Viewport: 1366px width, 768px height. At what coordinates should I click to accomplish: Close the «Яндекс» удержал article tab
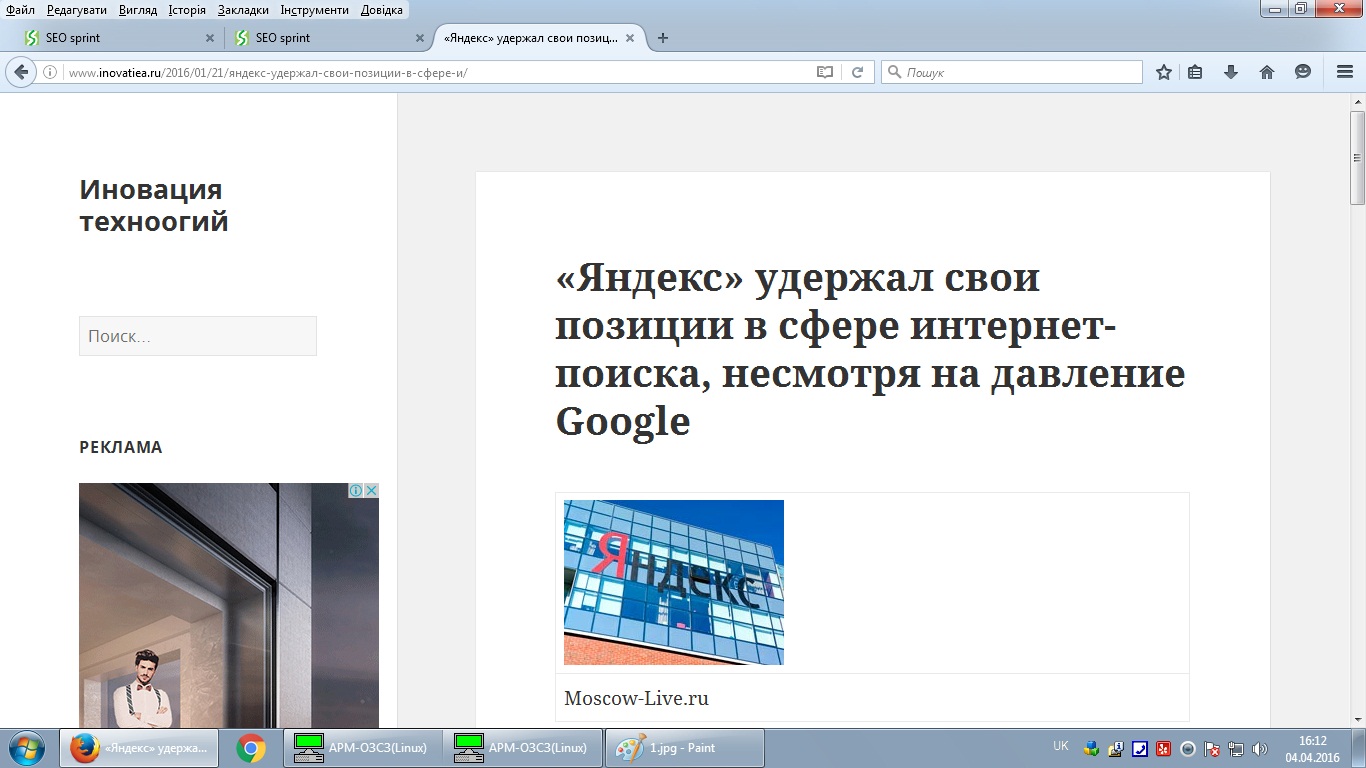click(630, 38)
